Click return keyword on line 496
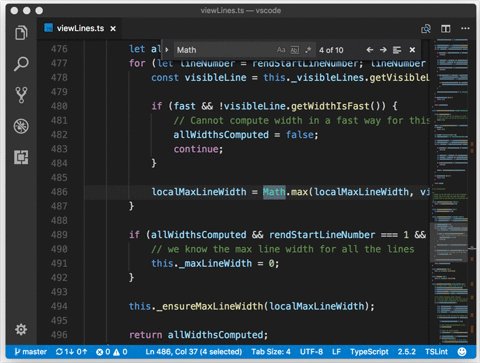Viewport: 480px width, 363px height. [x=145, y=335]
